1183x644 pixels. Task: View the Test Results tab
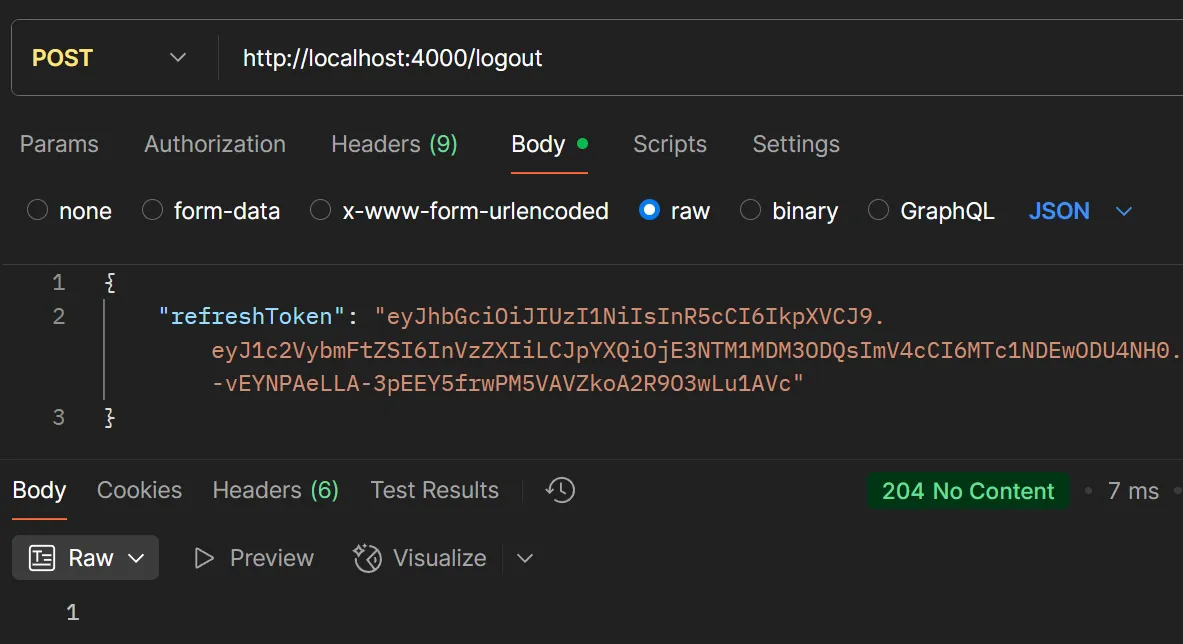(x=434, y=490)
